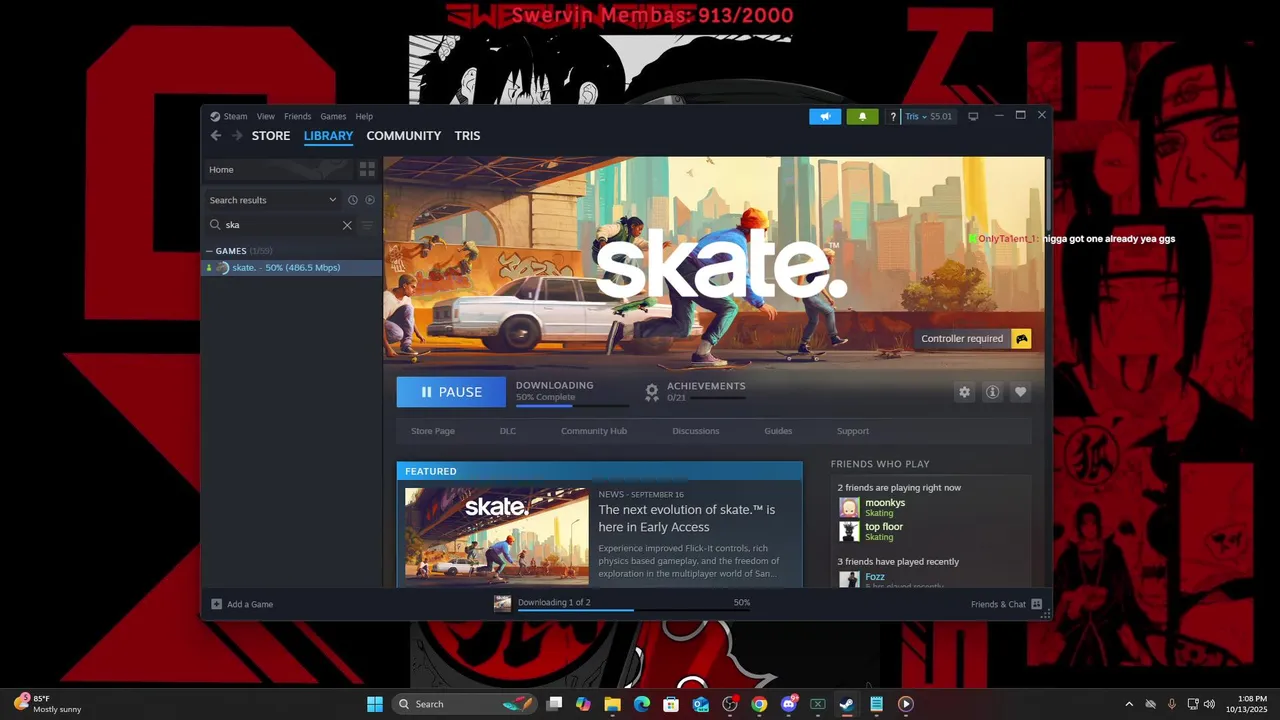
Task: Open the Guides link
Action: [x=778, y=431]
